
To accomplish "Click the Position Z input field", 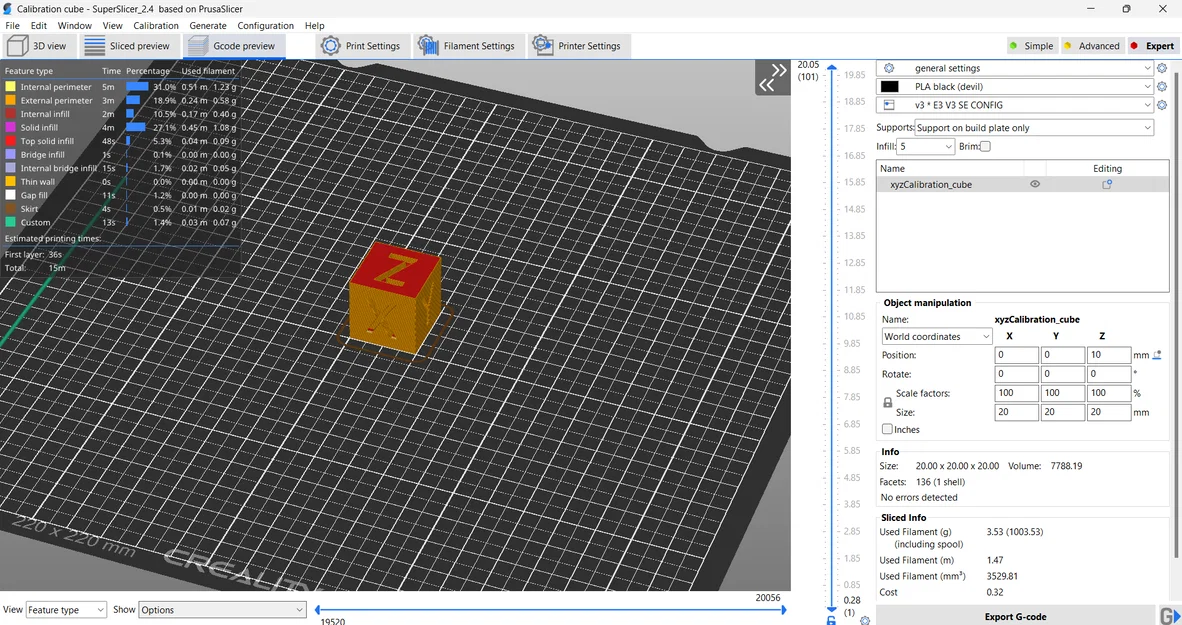I will (1108, 355).
